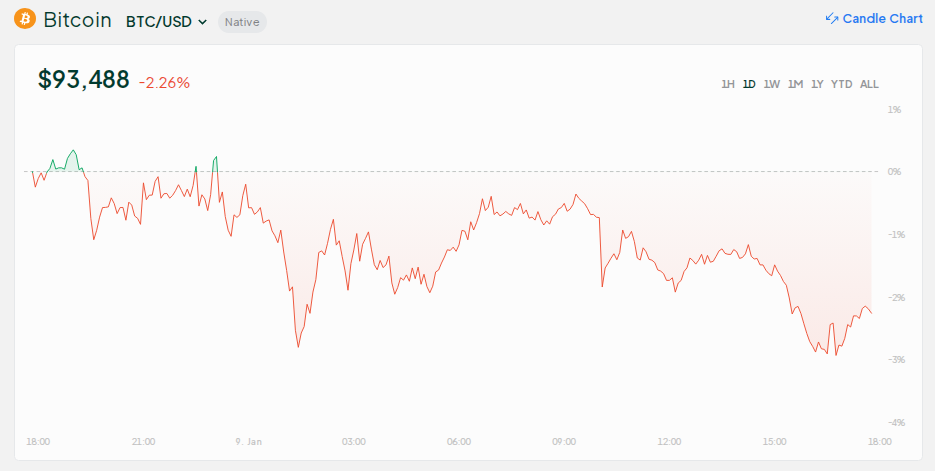Switch the chart to 1W range
The width and height of the screenshot is (935, 471).
(771, 84)
